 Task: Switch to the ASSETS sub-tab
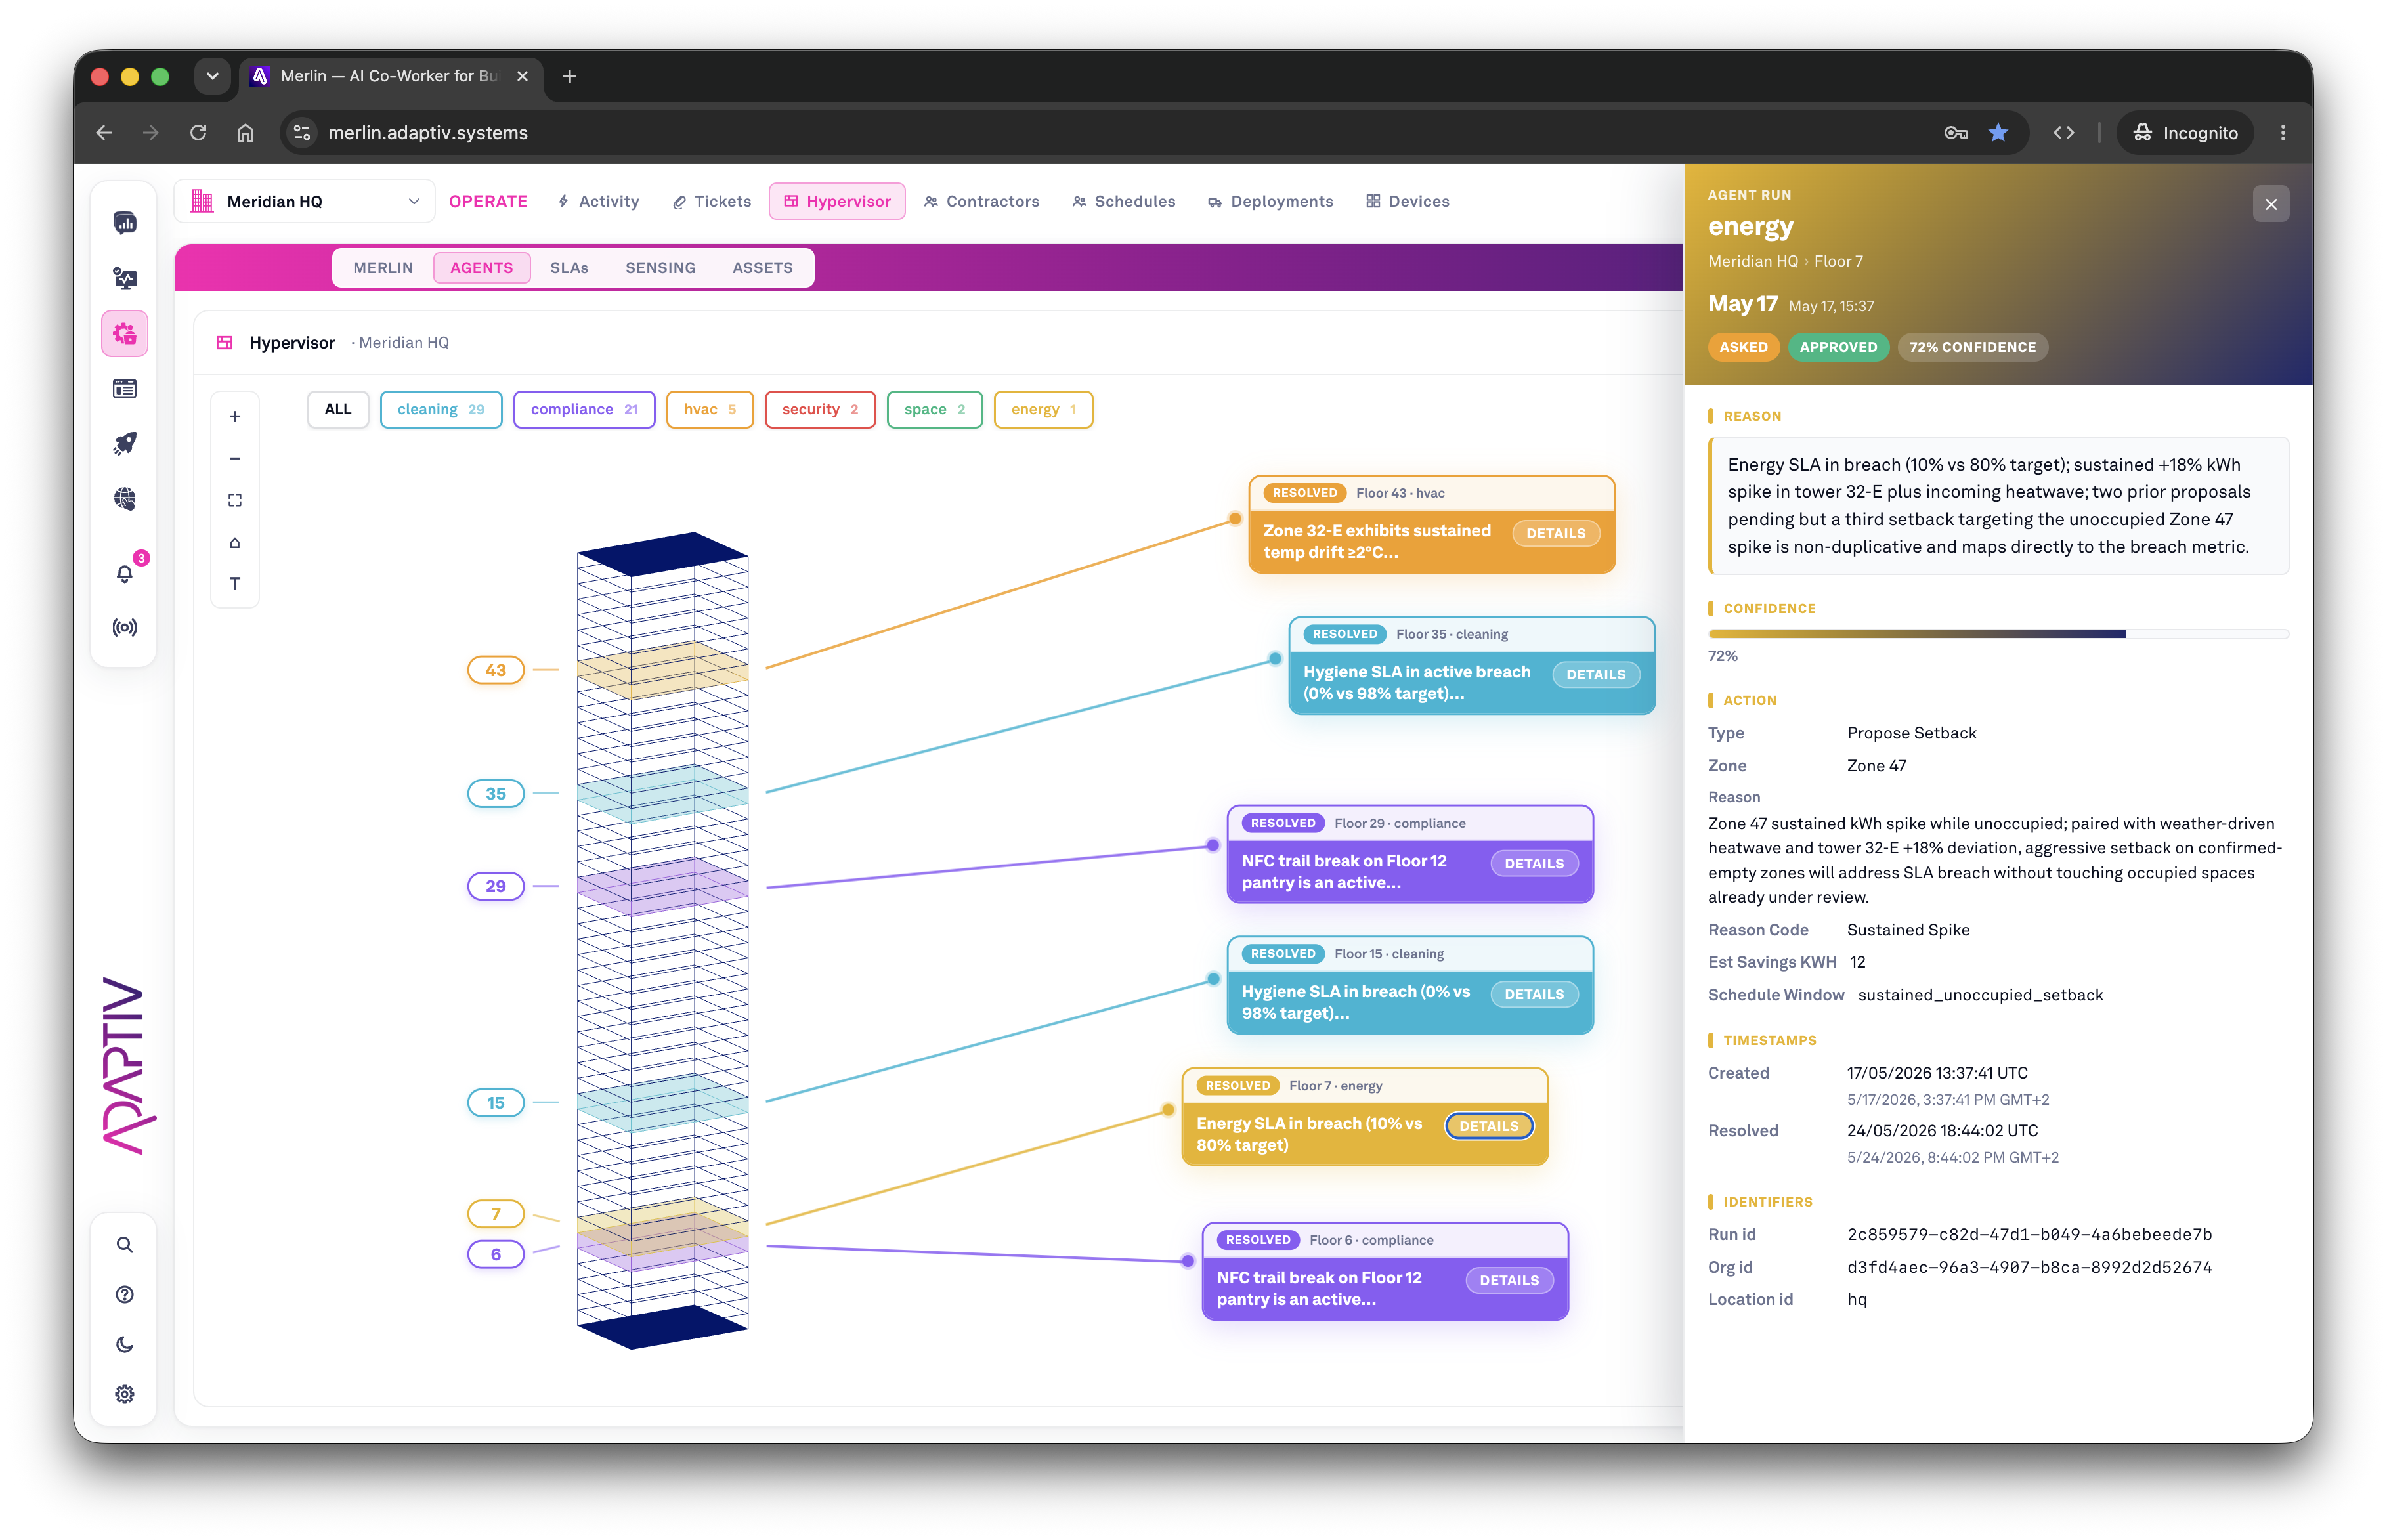coord(762,268)
